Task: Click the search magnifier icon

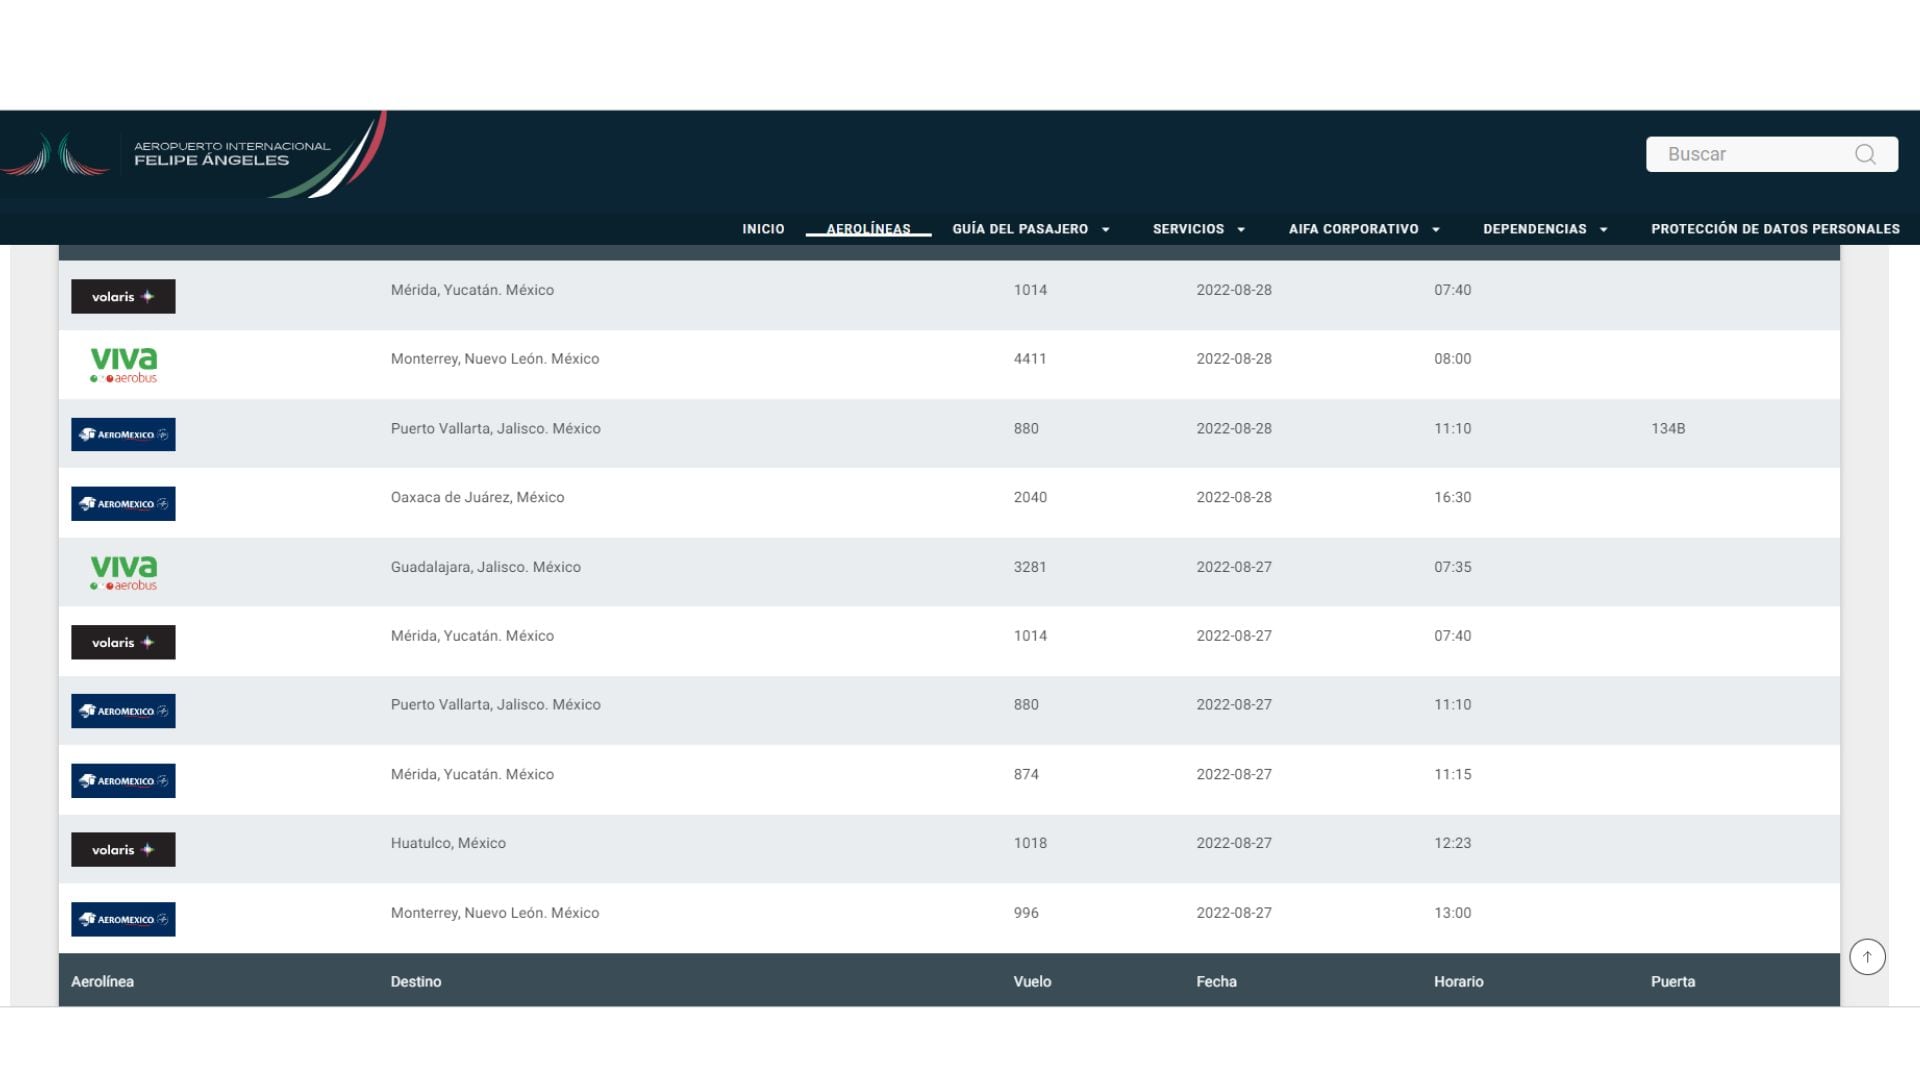Action: pos(1864,154)
